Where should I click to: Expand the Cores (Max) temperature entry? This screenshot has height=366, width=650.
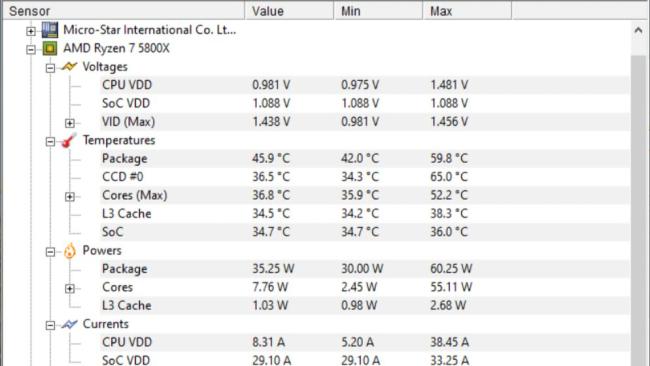pyautogui.click(x=70, y=196)
